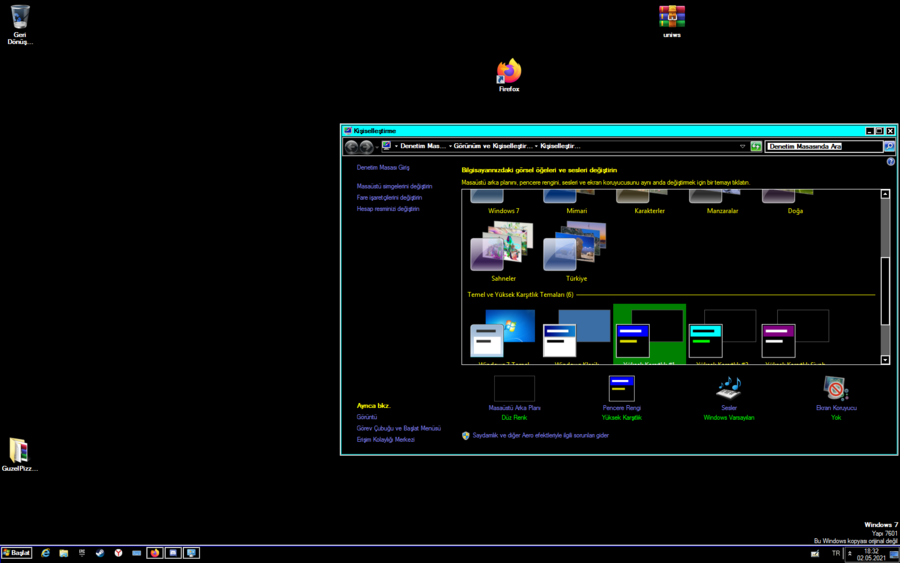Open Erişim Kolaylığı Merkezi link

tap(385, 440)
